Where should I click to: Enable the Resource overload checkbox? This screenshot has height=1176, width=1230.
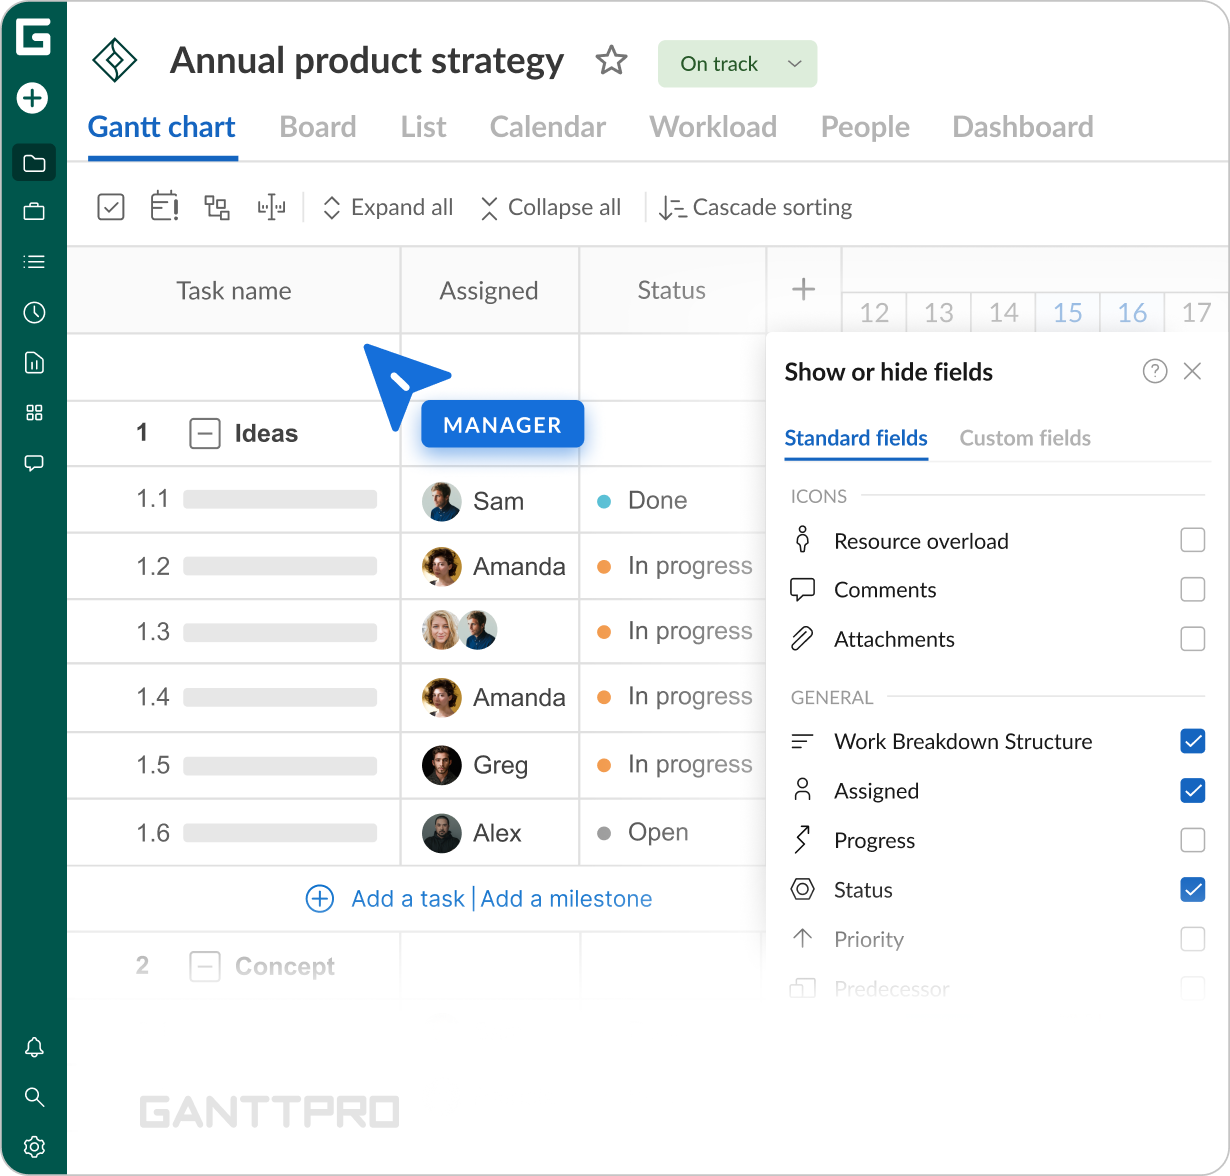[1192, 541]
